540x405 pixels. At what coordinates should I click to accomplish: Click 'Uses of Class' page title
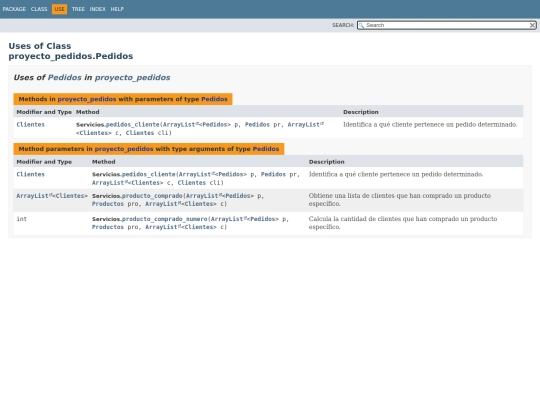coord(40,46)
